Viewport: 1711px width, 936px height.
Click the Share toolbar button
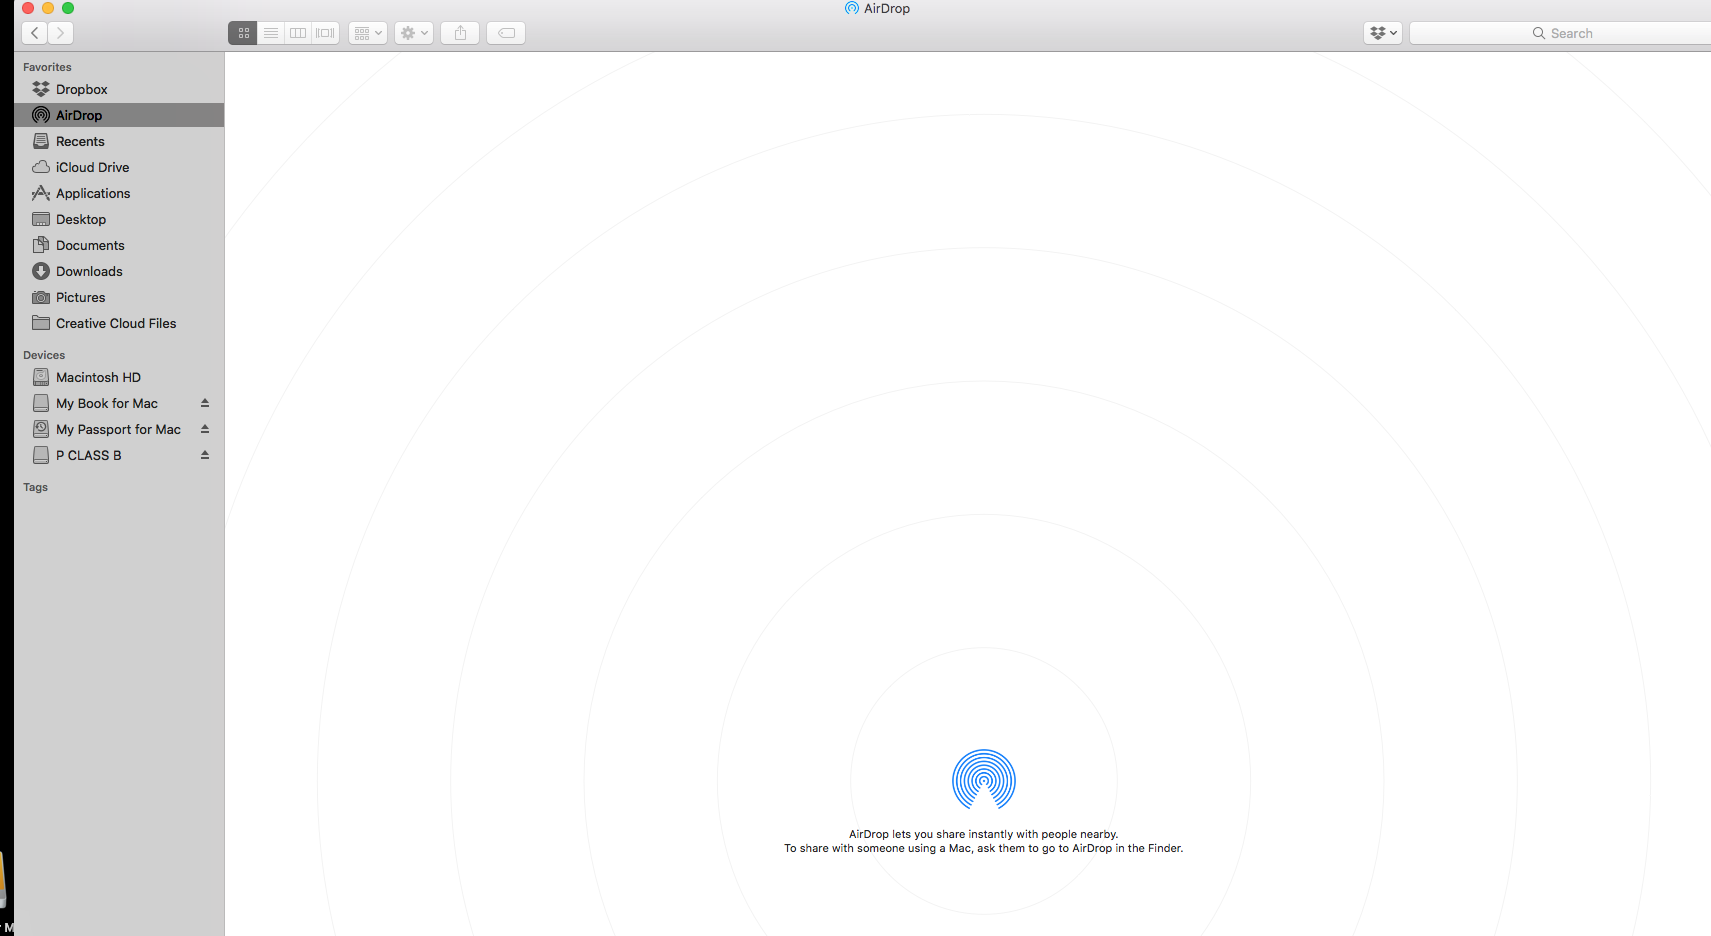460,33
